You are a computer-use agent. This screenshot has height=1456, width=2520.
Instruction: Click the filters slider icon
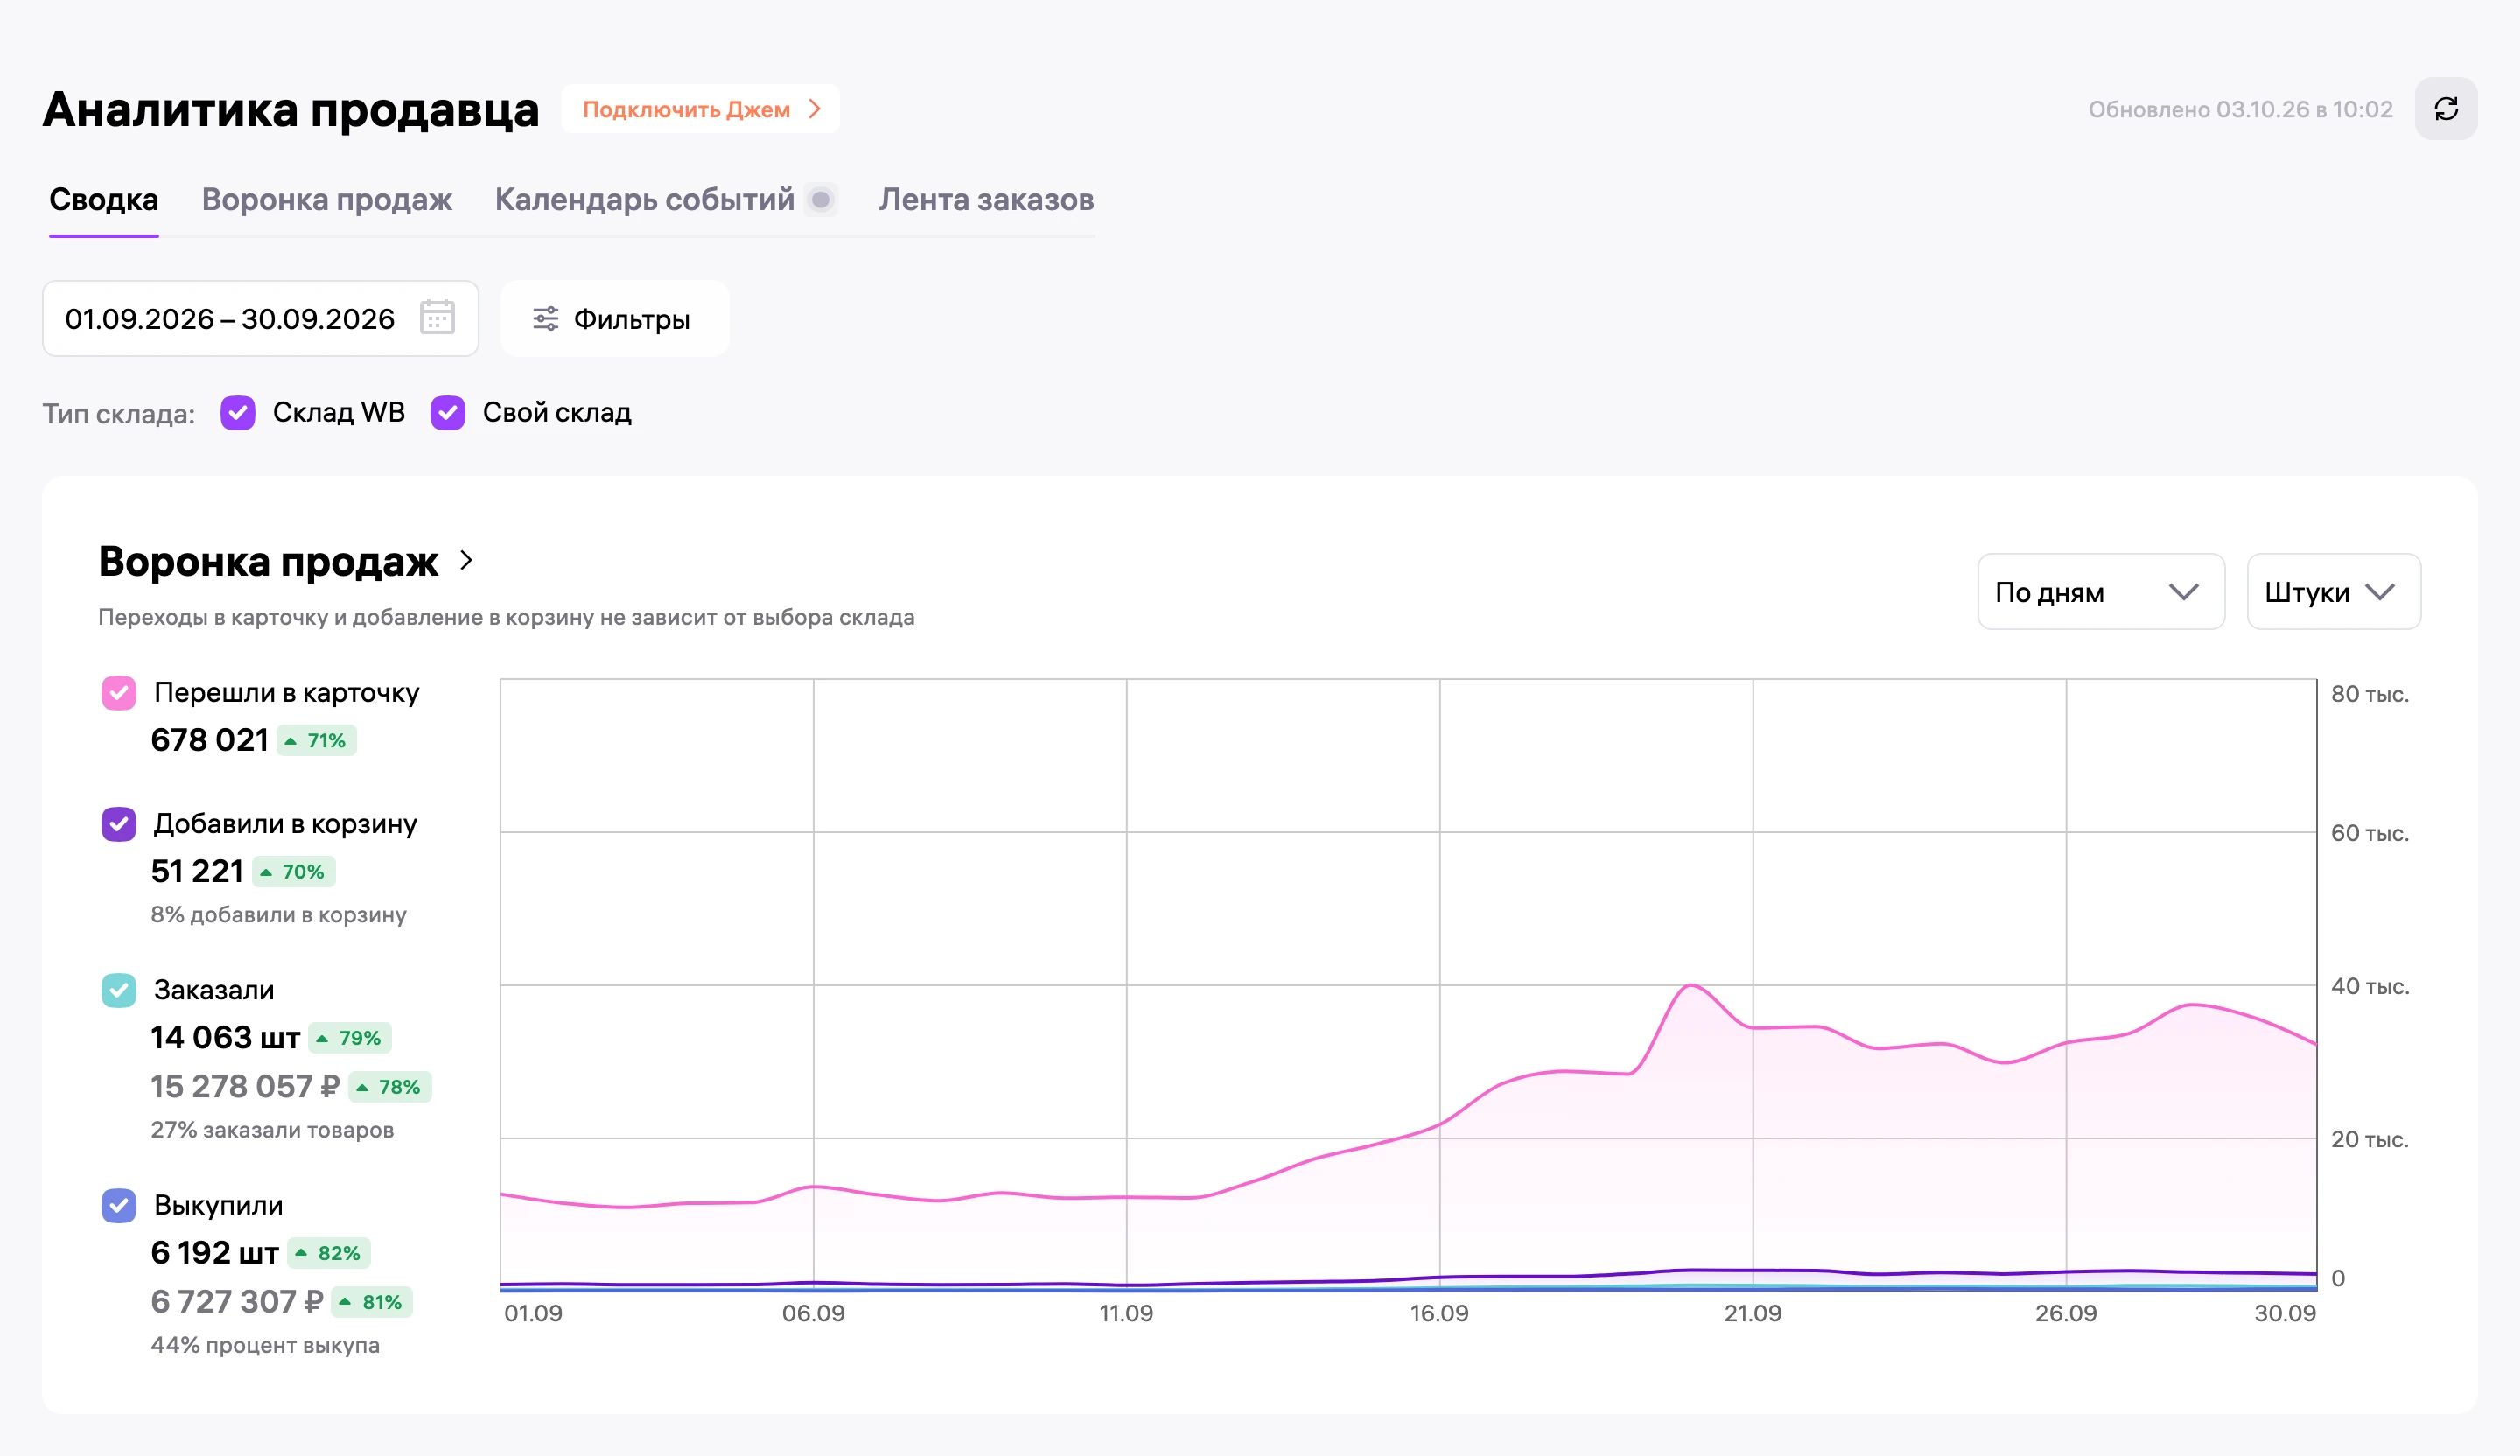tap(546, 319)
